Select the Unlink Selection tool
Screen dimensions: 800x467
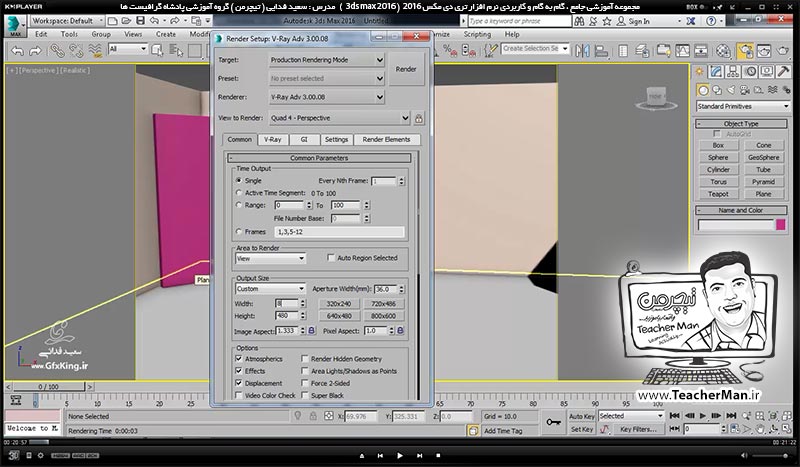pos(76,51)
